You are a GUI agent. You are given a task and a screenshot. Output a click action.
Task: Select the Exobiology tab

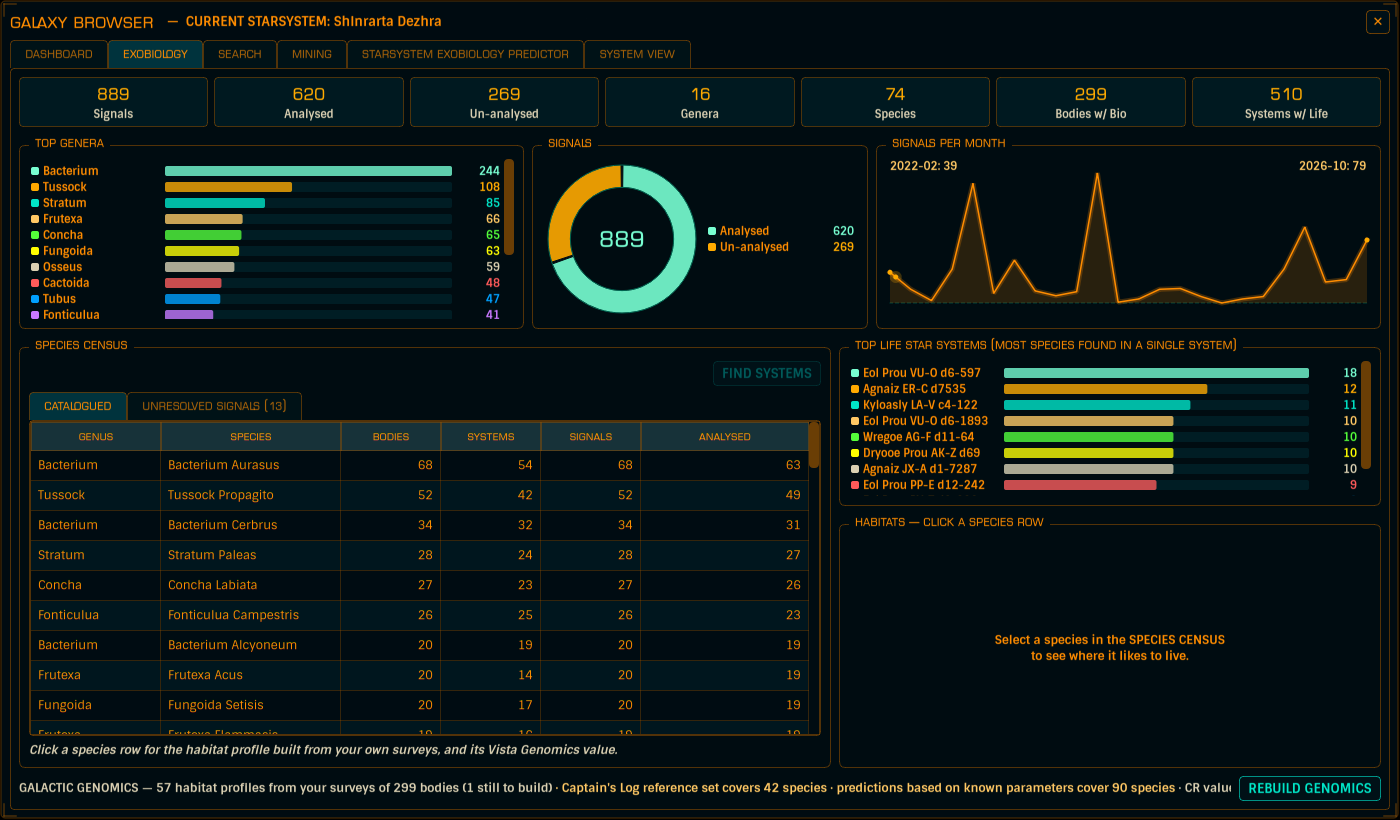point(155,54)
